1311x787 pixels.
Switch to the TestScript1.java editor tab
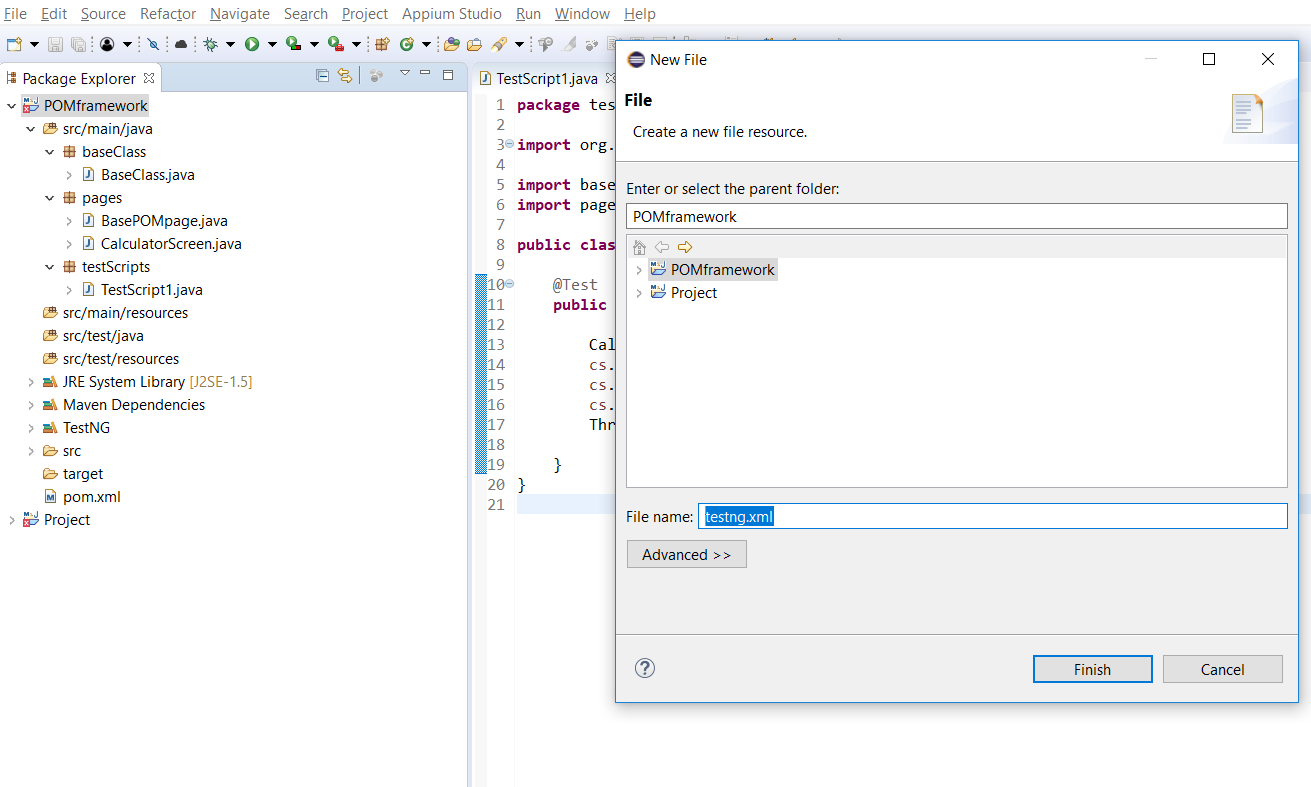tap(547, 77)
